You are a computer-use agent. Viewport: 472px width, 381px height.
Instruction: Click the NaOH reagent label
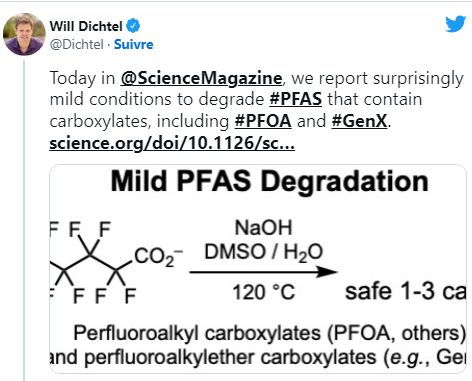tap(263, 228)
